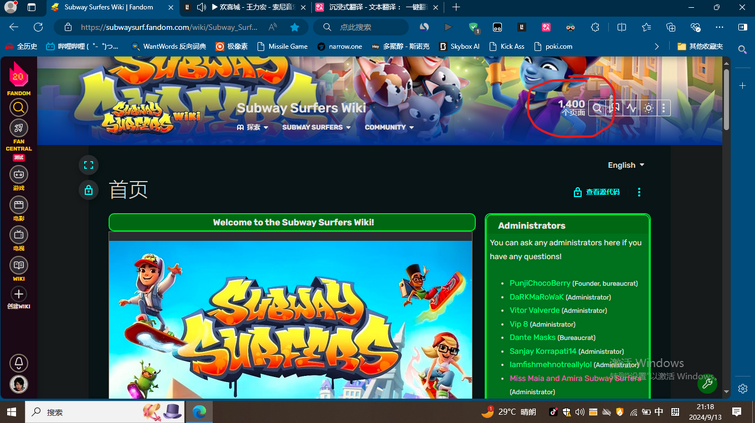This screenshot has width=755, height=423.
Task: Open page actions three-dot menu
Action: click(639, 192)
